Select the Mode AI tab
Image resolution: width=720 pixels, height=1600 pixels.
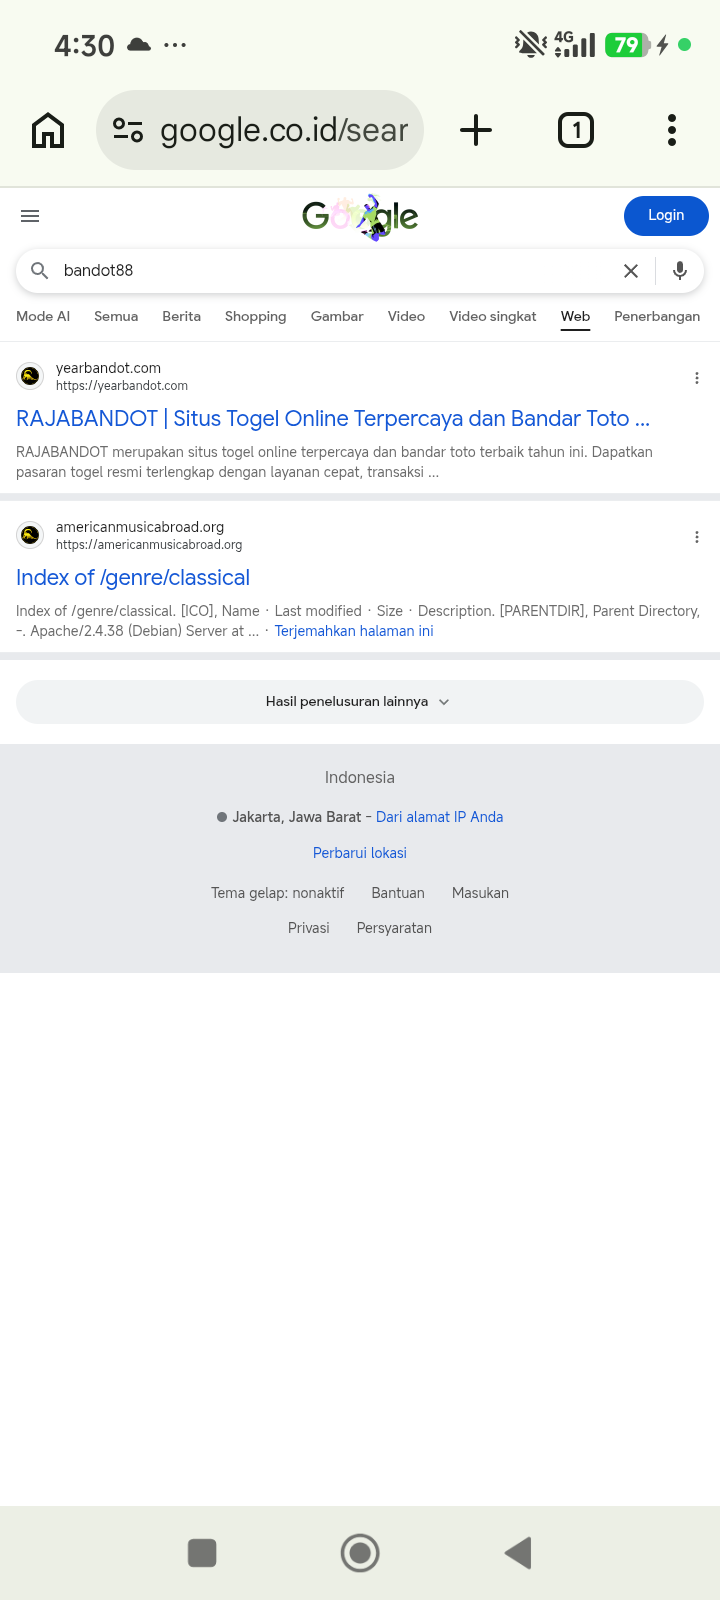43,316
